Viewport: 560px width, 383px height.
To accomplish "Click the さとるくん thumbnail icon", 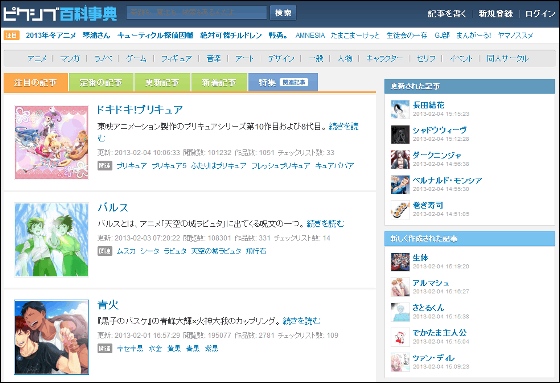I will [400, 312].
